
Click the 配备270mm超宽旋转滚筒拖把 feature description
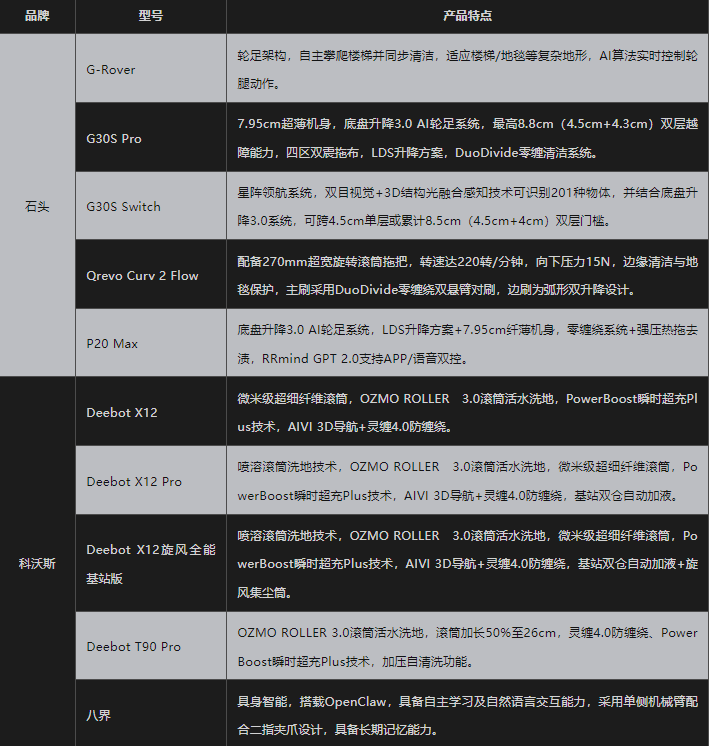(467, 276)
